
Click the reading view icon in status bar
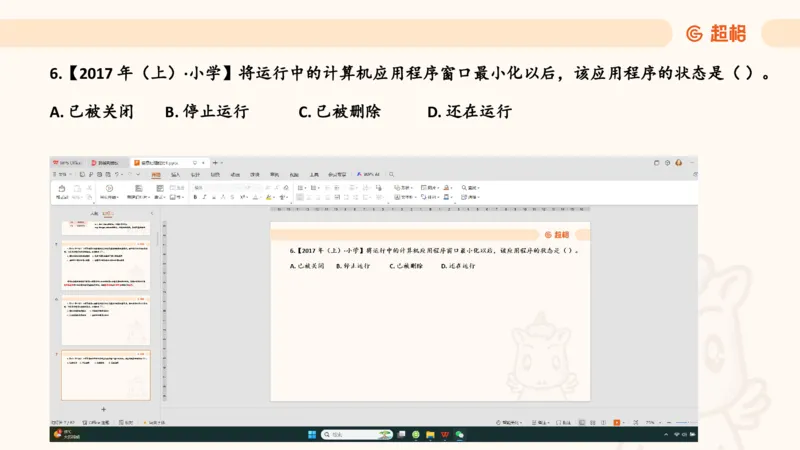(x=604, y=422)
